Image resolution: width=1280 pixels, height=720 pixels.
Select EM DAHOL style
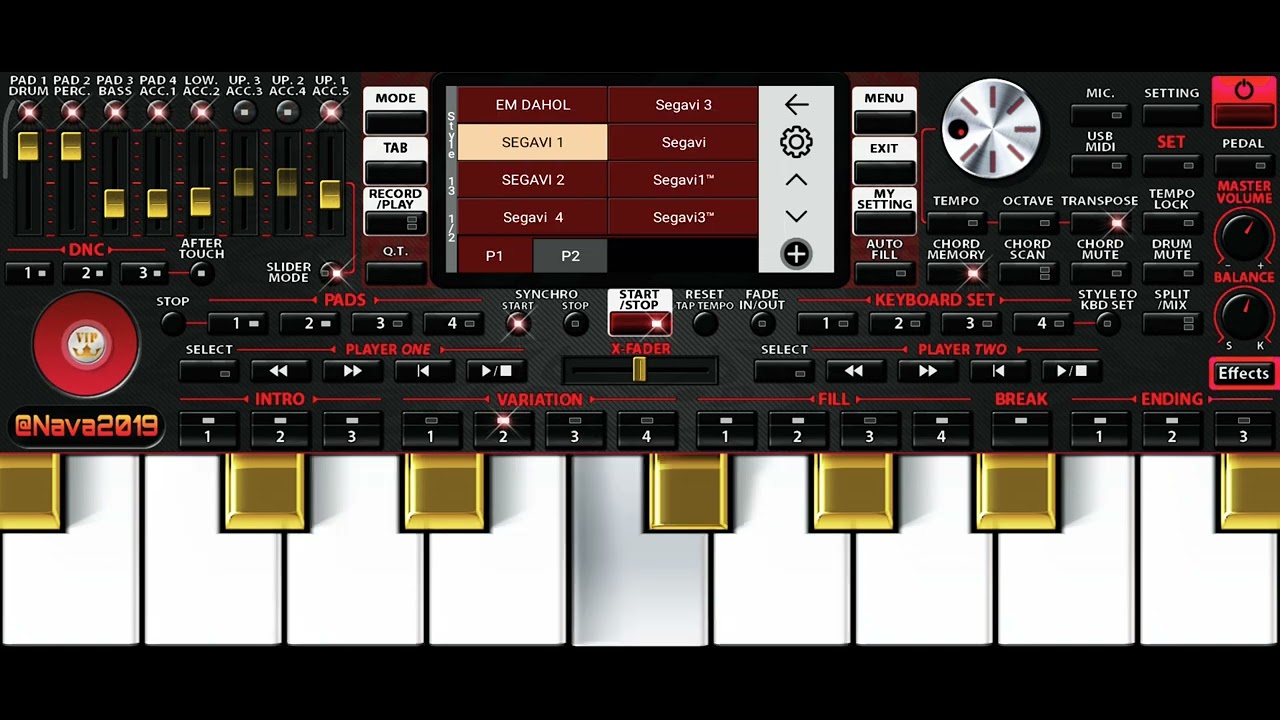click(532, 104)
